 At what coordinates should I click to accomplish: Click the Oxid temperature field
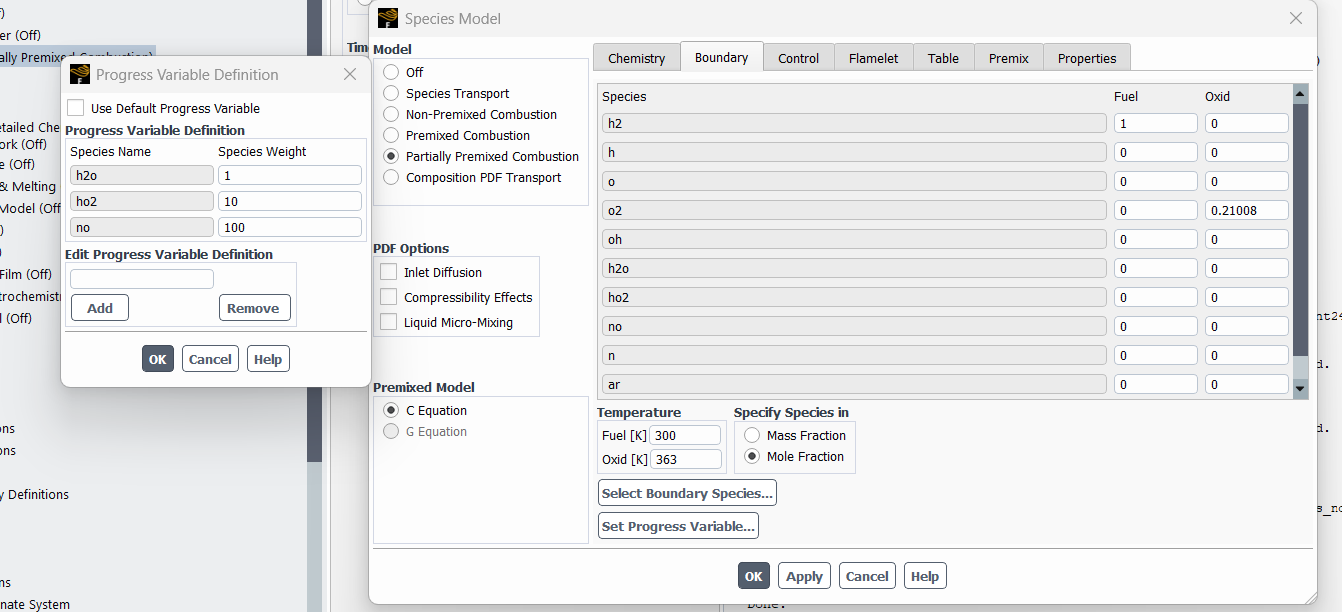click(685, 459)
